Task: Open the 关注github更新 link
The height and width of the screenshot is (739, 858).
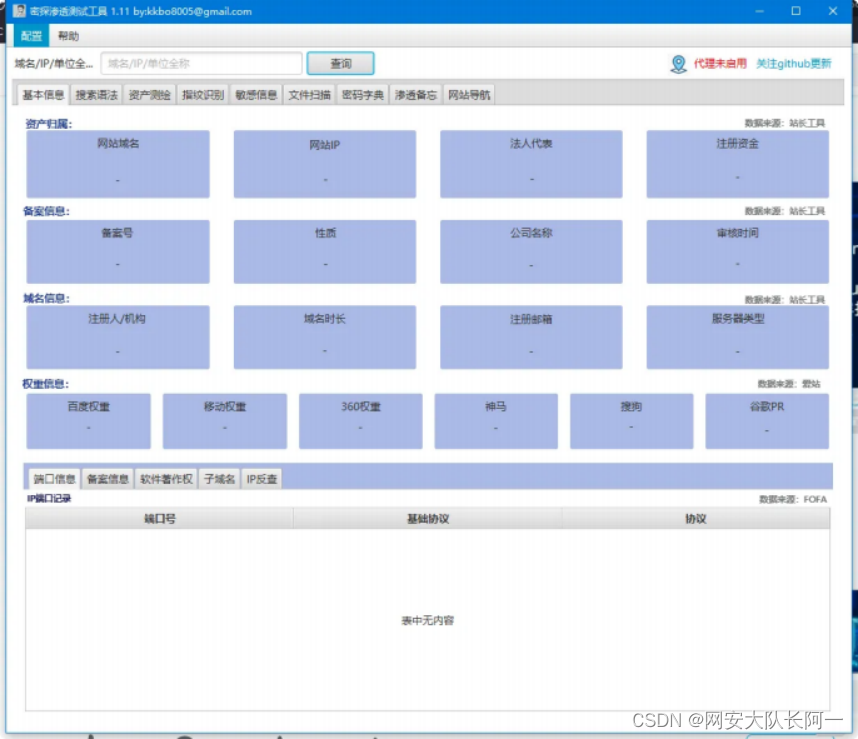Action: pos(793,63)
